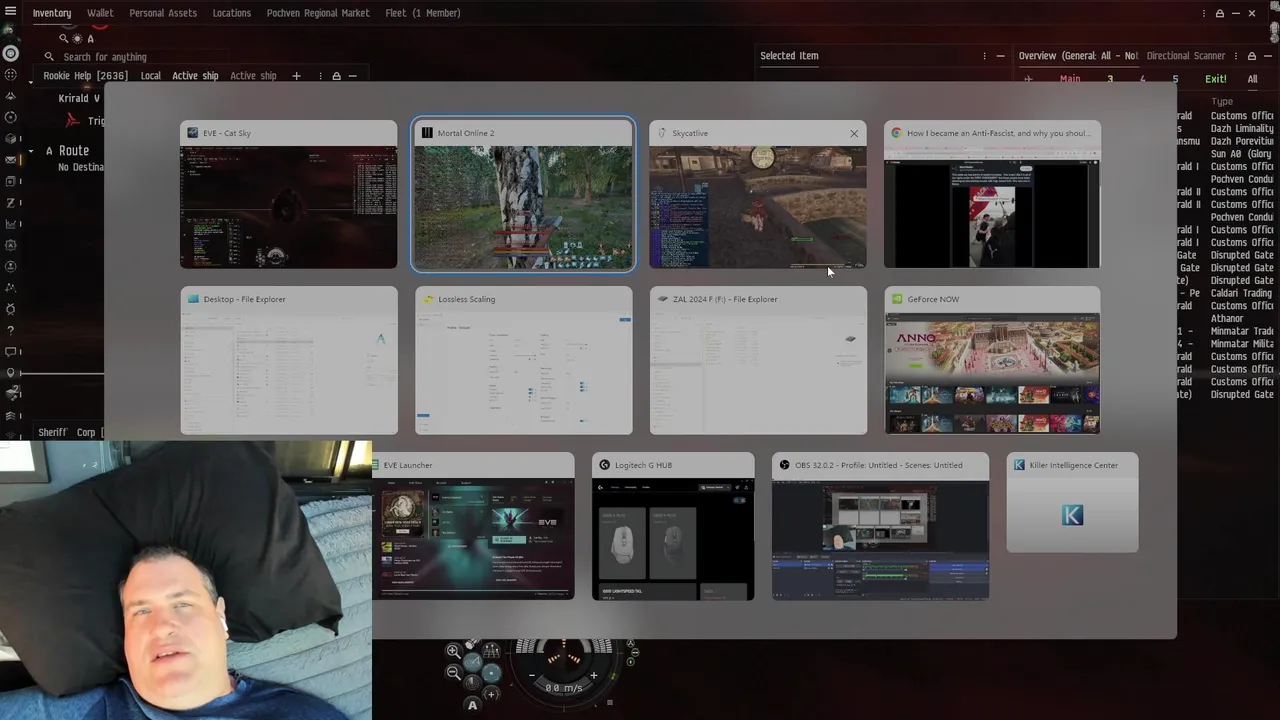Open the Fleet (1 Member) tab
This screenshot has width=1280, height=720.
point(423,13)
